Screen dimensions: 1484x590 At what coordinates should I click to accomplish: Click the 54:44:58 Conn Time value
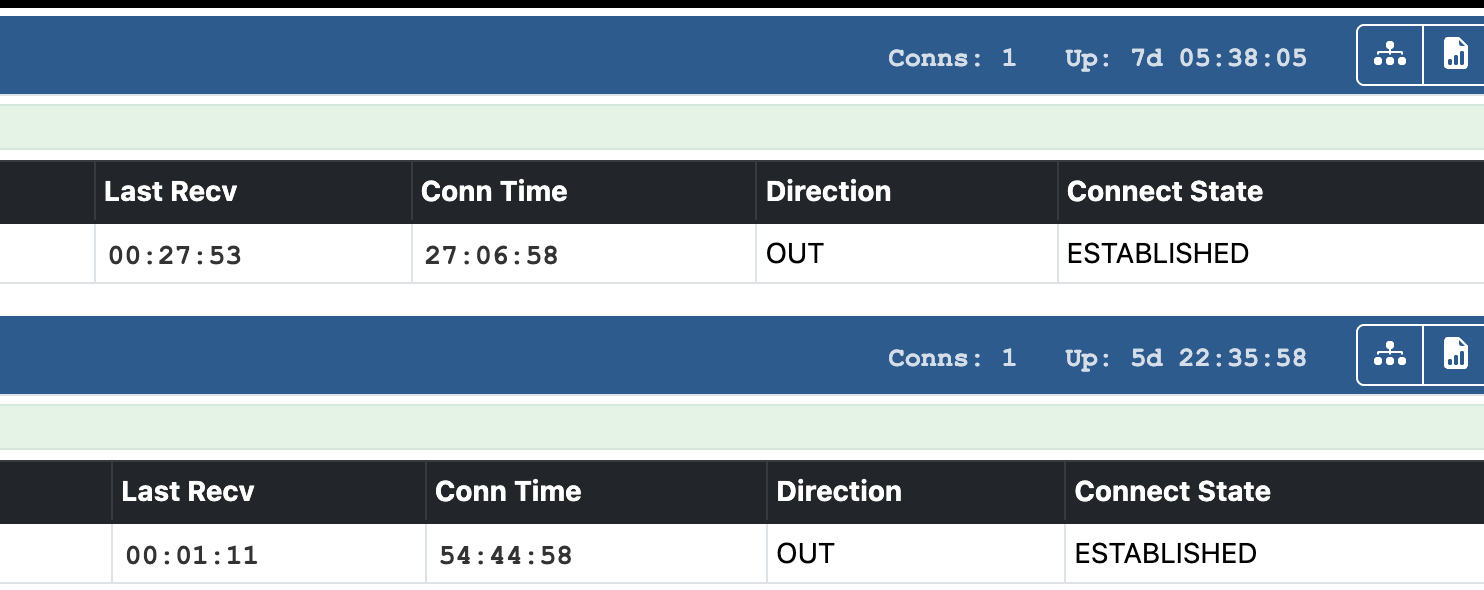(x=505, y=555)
